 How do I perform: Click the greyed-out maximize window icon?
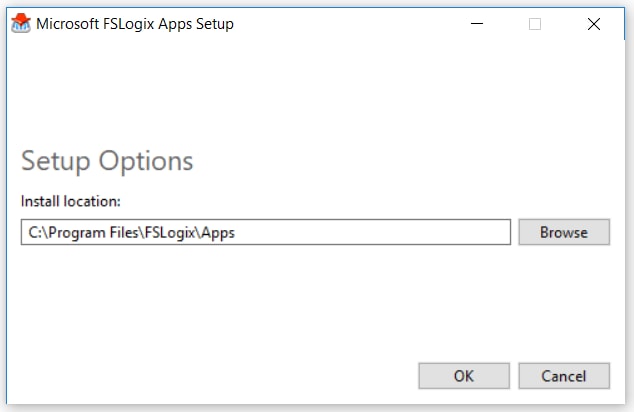tap(535, 24)
